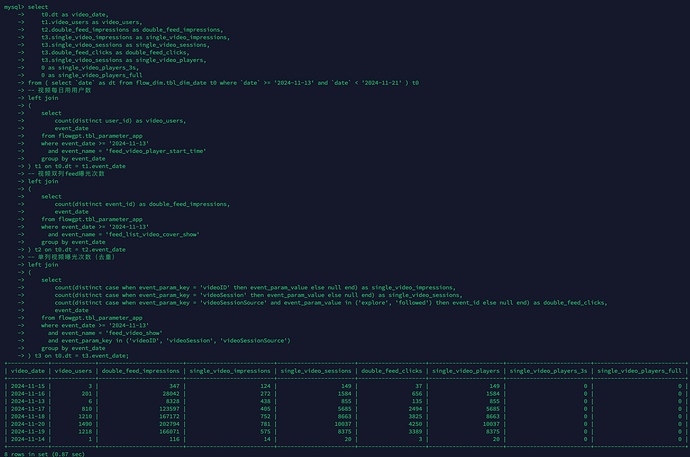This screenshot has width=690, height=457.
Task: Click the line ending 'as single_video_impressions,' in subquery
Action: tap(255, 288)
